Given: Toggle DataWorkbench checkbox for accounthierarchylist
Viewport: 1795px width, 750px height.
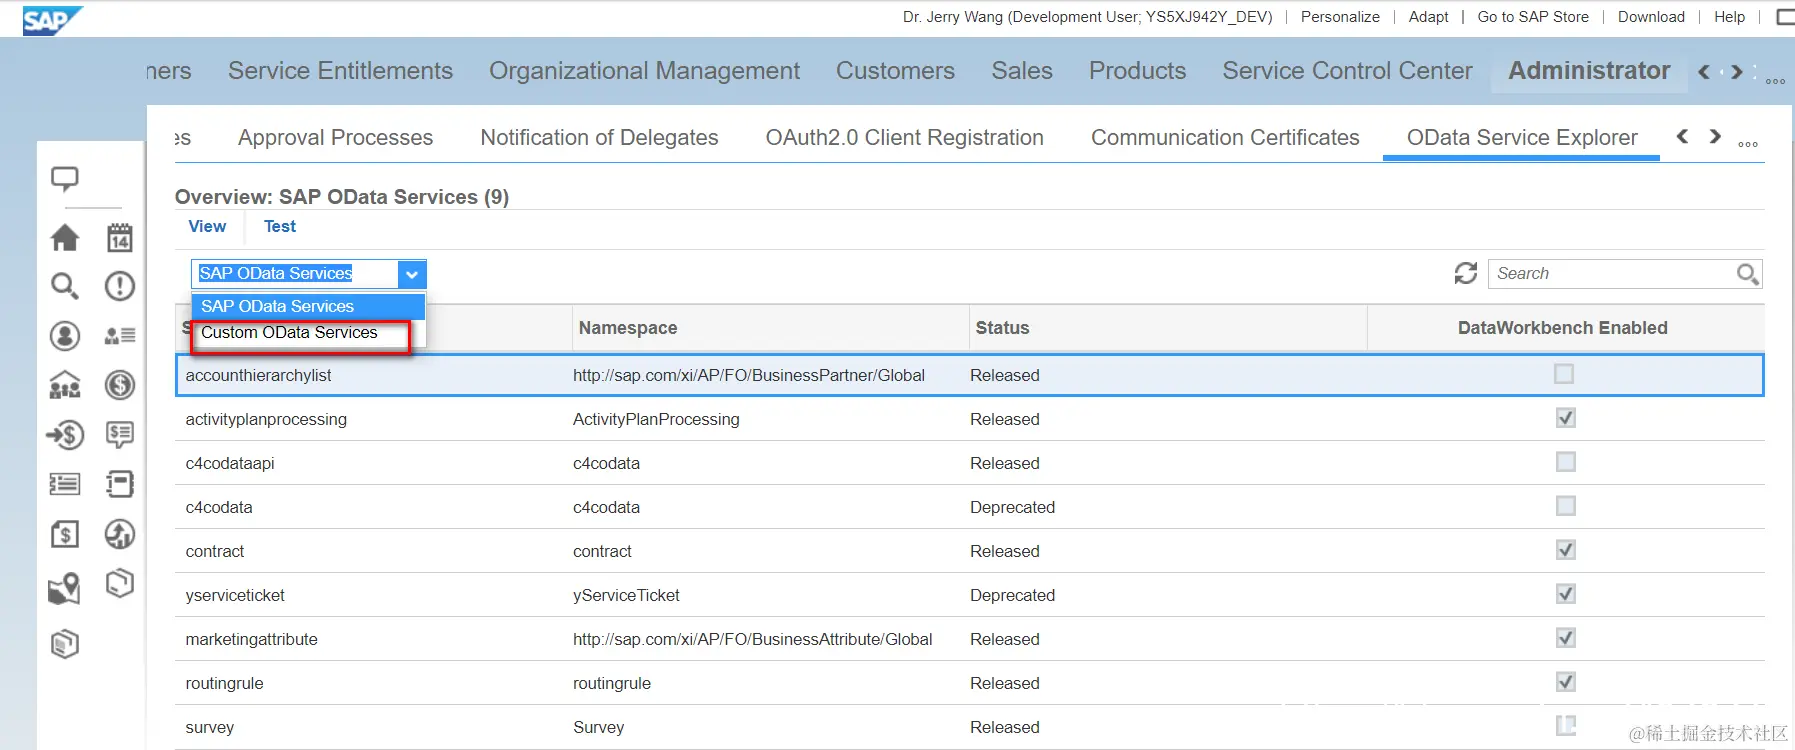Looking at the screenshot, I should tap(1564, 374).
